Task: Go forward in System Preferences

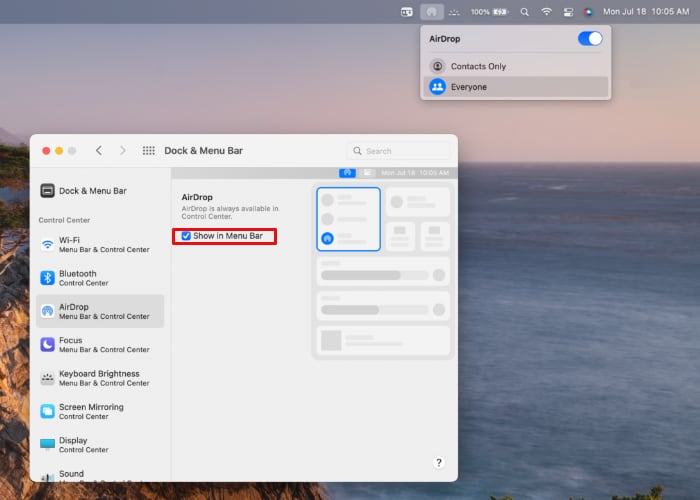Action: 122,150
